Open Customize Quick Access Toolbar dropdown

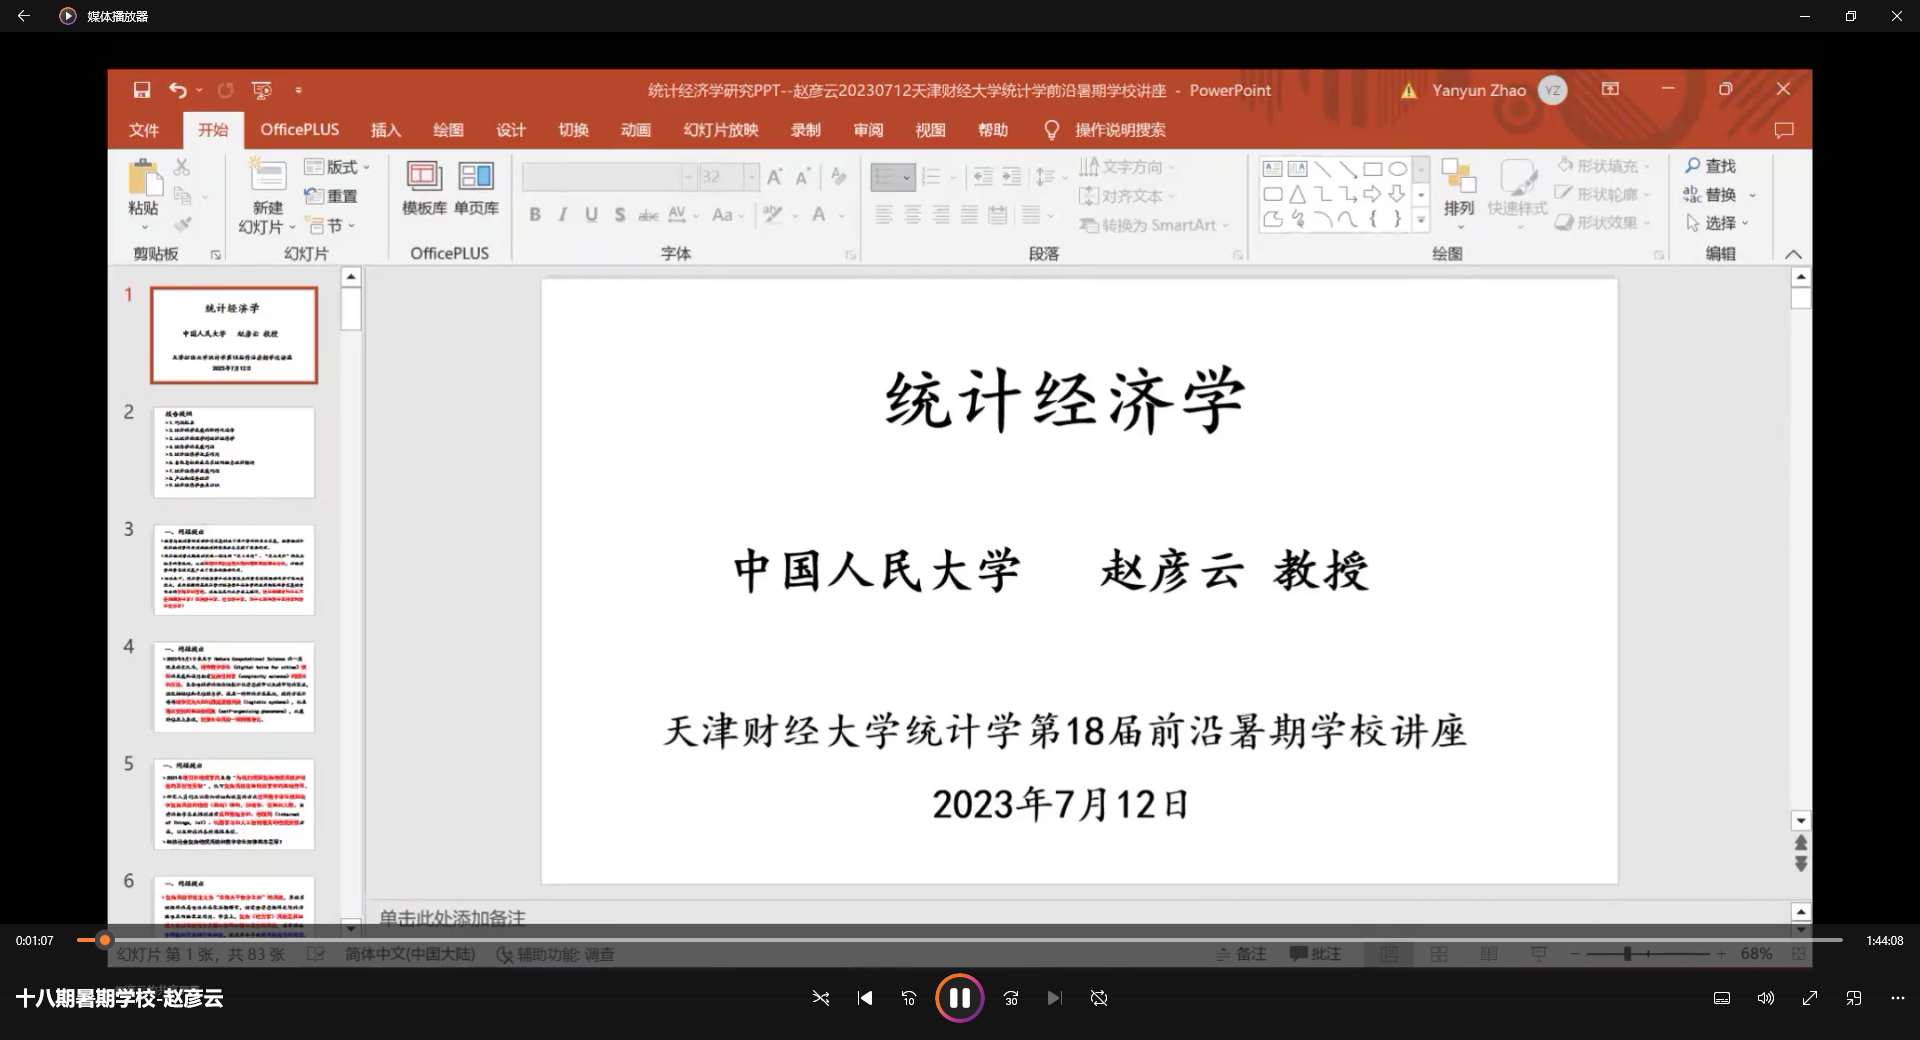tap(299, 90)
